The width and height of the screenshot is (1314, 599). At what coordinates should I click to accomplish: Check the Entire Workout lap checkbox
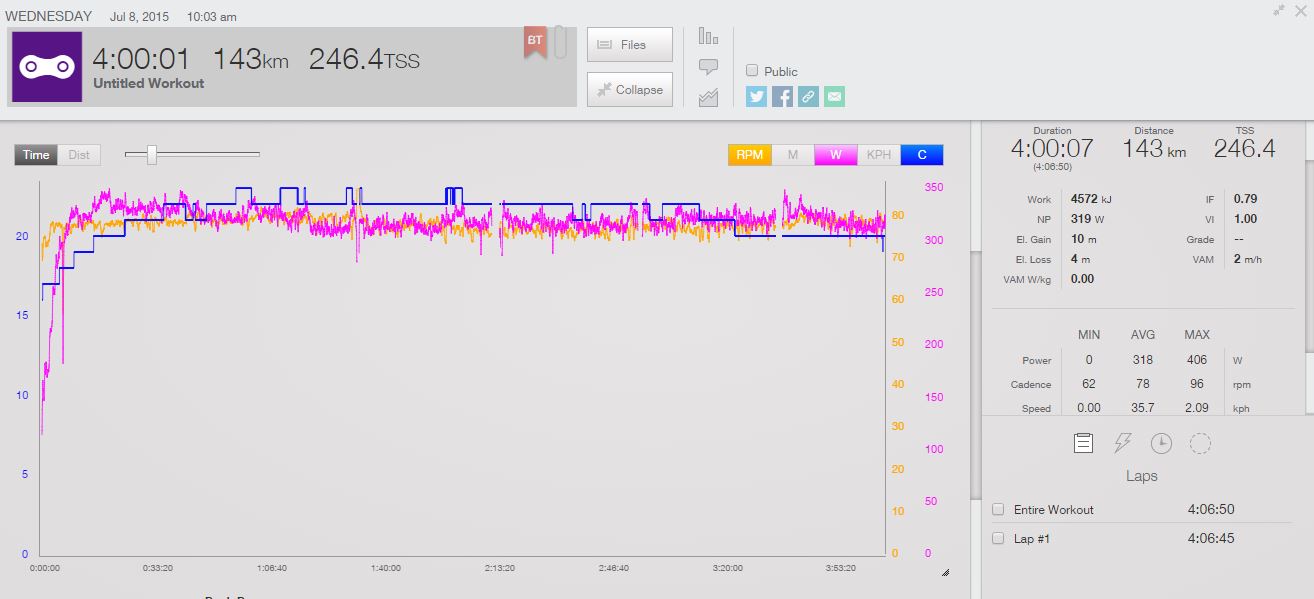click(x=998, y=509)
